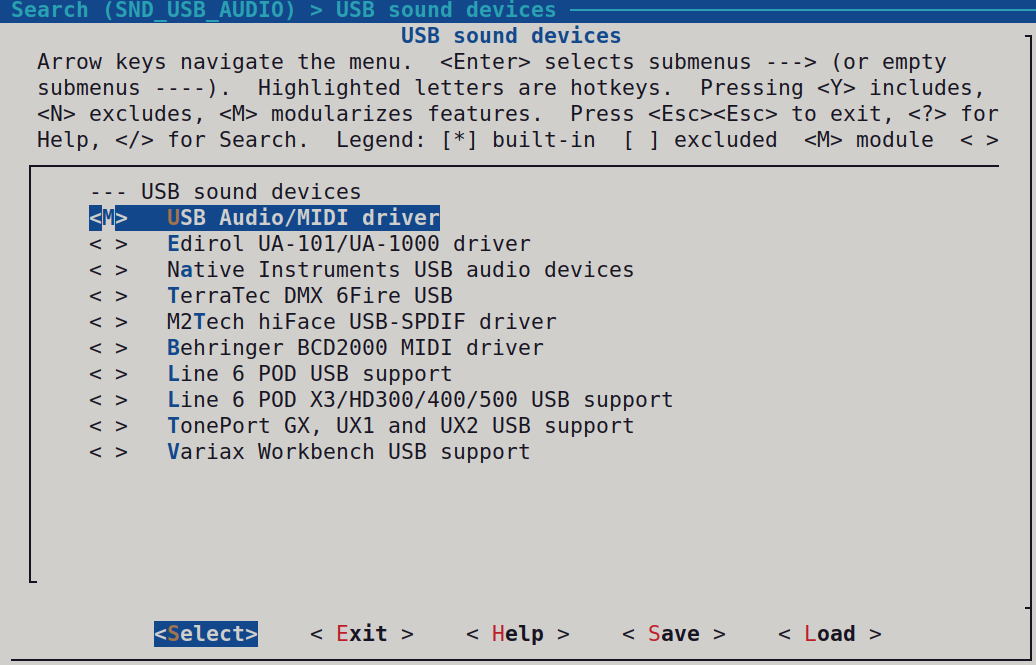Enable the Variax Workbench USB support option

(108, 452)
